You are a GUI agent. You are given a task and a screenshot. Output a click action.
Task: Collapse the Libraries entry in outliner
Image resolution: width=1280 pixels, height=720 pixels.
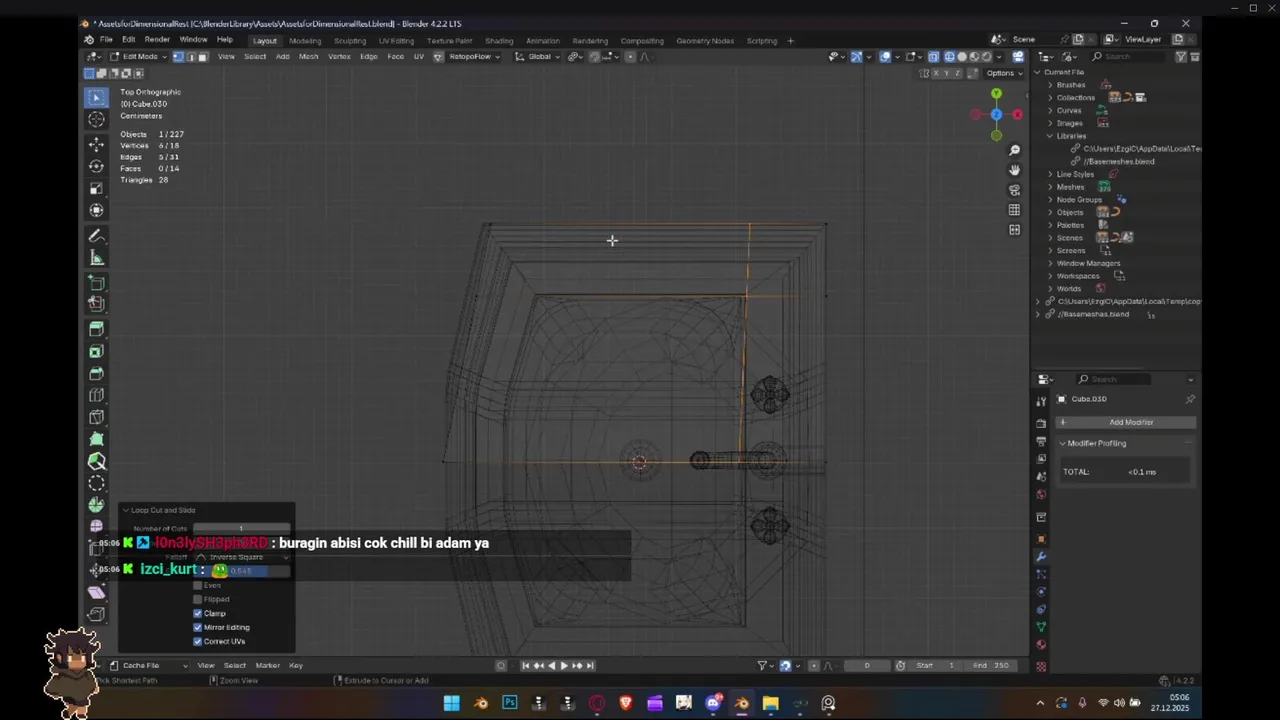coord(1050,136)
